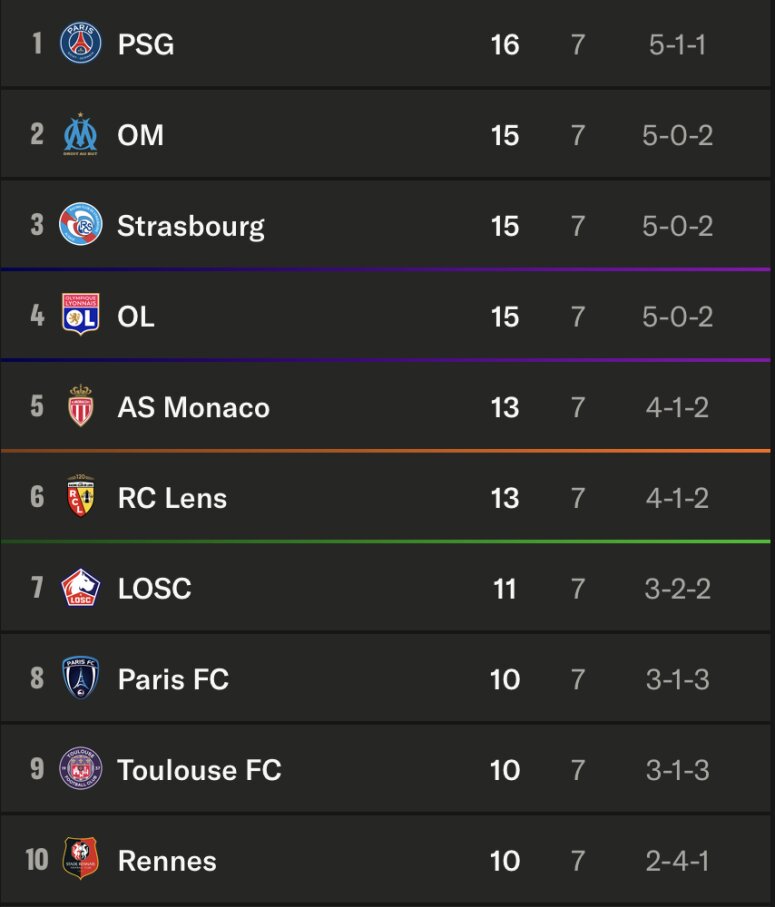Image resolution: width=775 pixels, height=907 pixels.
Task: Click the AS Monaco team name
Action: (x=194, y=408)
